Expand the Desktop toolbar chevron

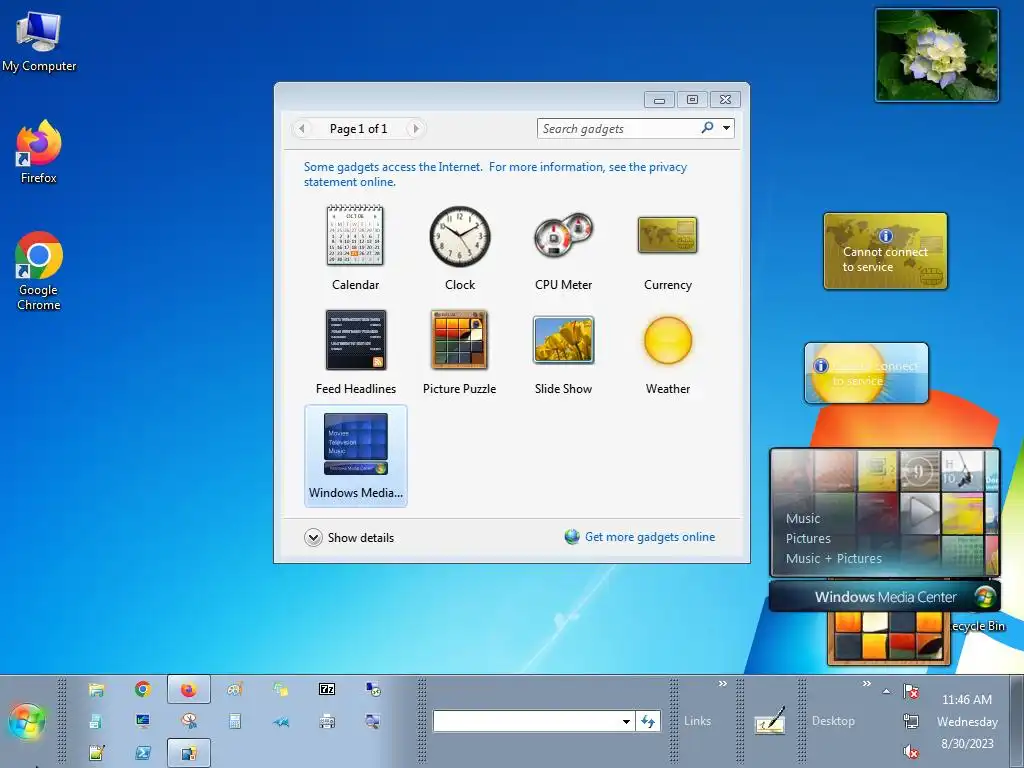click(x=867, y=684)
